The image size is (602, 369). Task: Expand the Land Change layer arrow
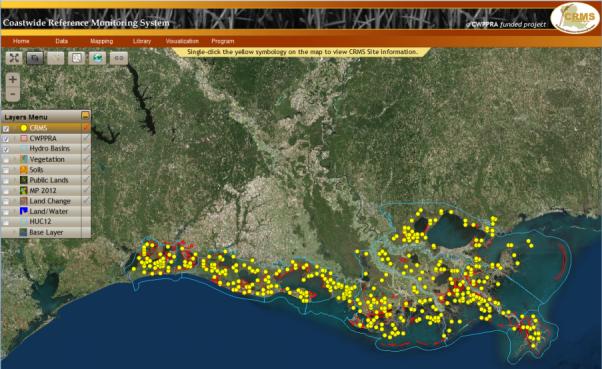[15, 201]
